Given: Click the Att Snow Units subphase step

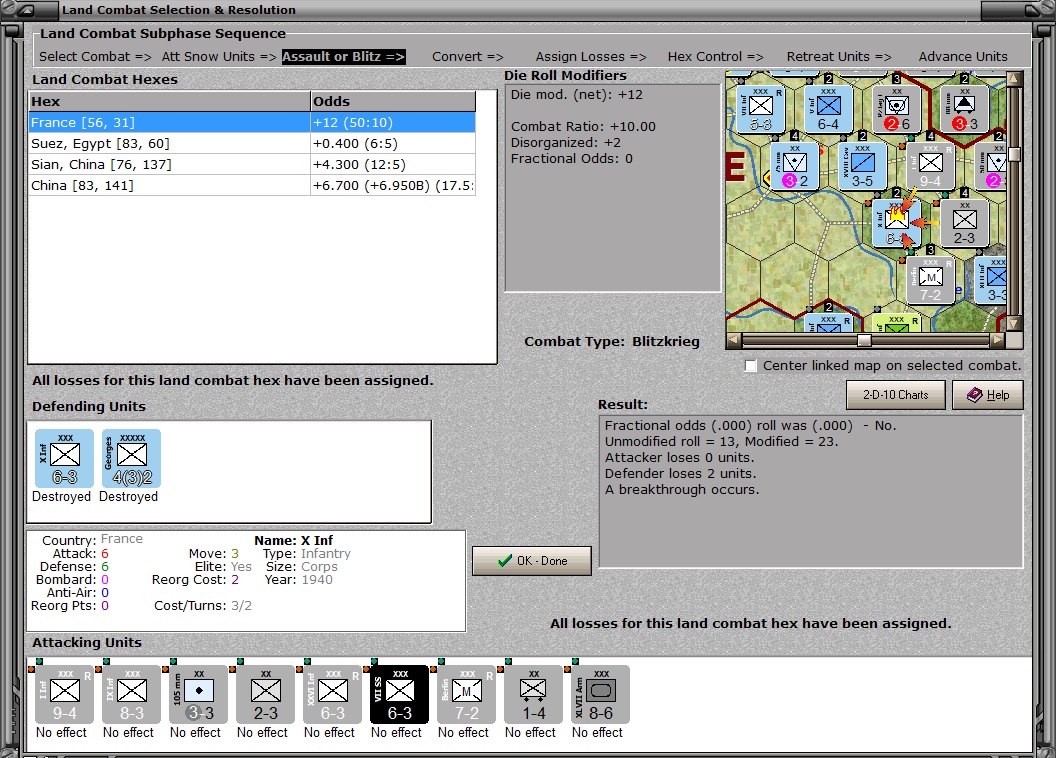Looking at the screenshot, I should [219, 57].
